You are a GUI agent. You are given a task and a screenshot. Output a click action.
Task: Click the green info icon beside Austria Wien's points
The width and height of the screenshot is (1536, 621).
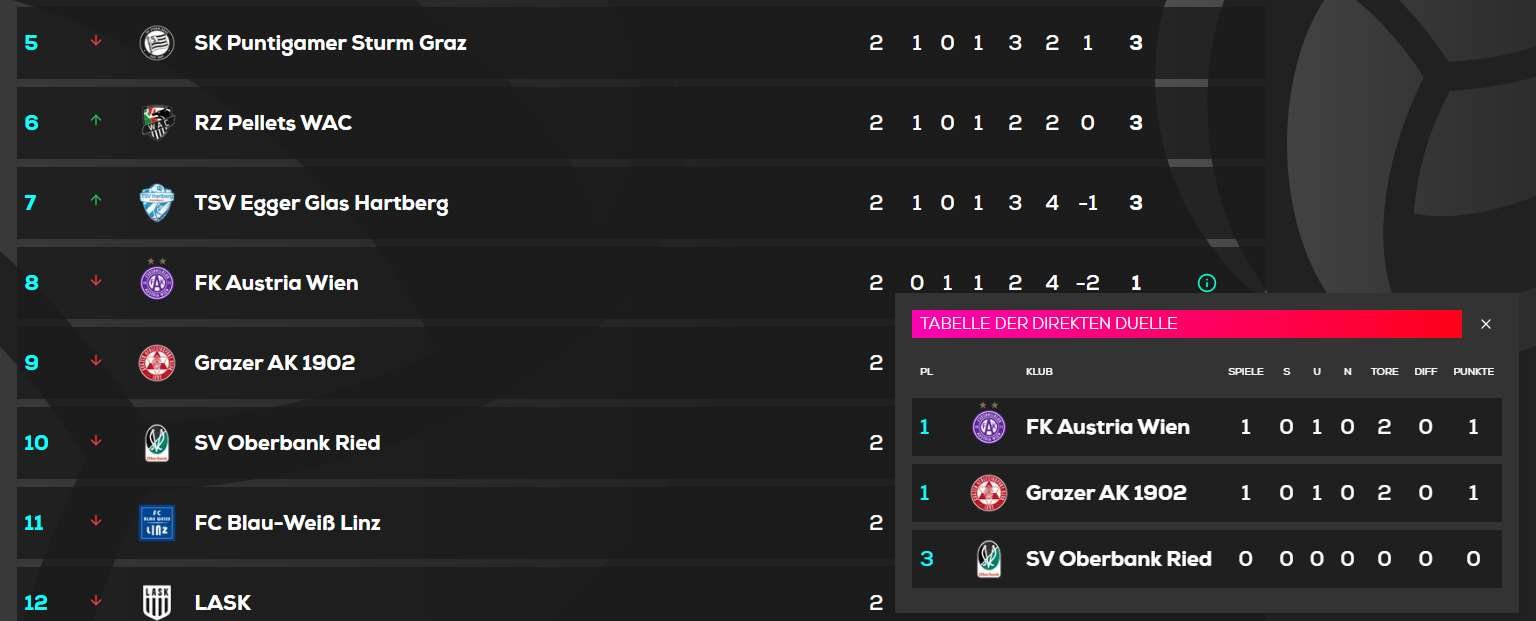[1206, 283]
